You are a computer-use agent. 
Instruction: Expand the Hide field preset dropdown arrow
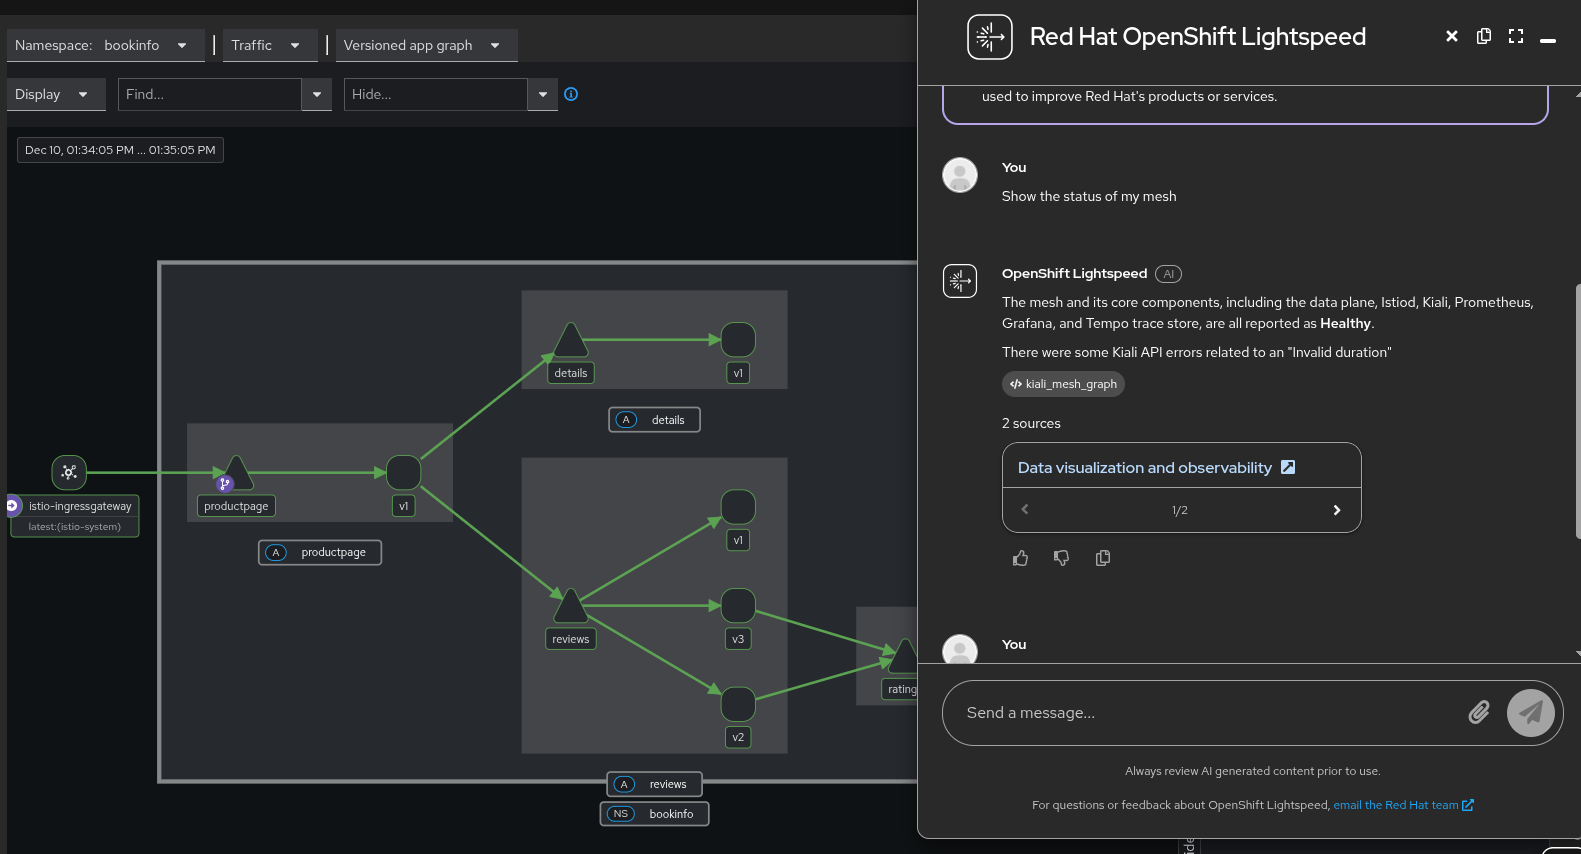click(x=543, y=94)
